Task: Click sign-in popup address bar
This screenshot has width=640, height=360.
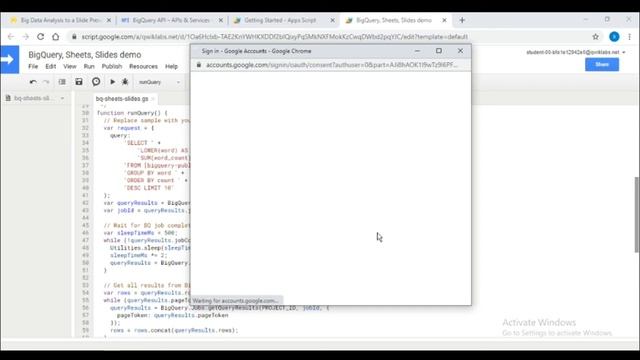Action: point(331,65)
